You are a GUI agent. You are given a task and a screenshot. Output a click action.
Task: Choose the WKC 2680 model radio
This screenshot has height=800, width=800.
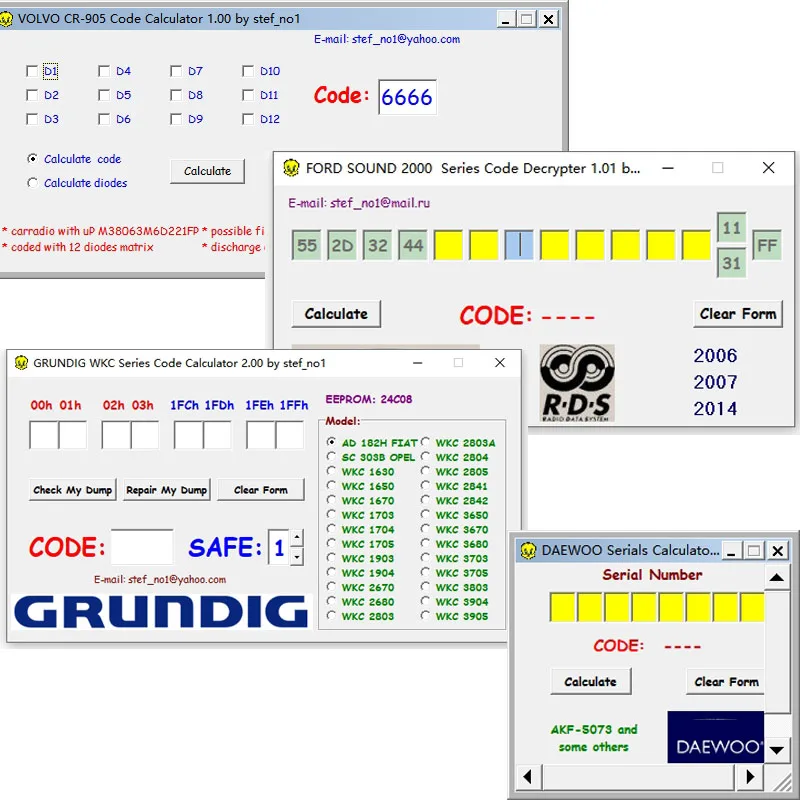332,601
